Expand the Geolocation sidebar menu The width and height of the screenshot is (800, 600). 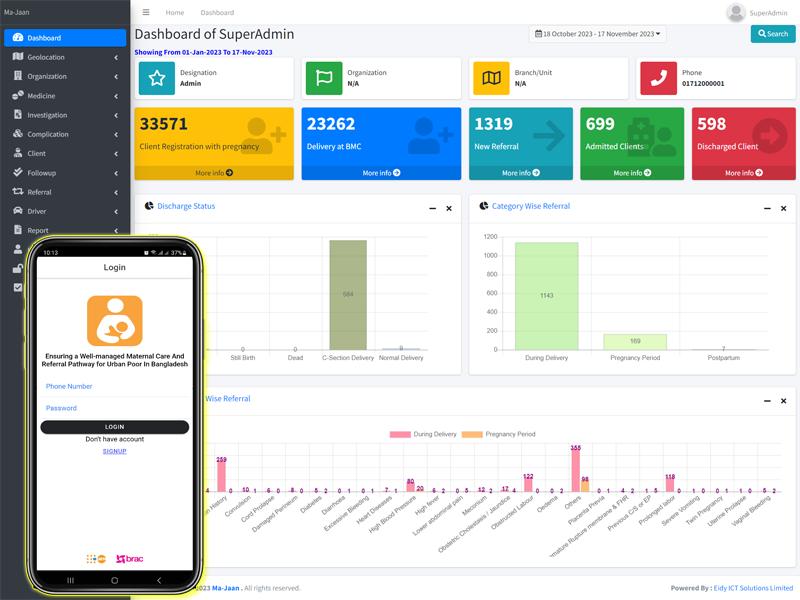tap(65, 57)
